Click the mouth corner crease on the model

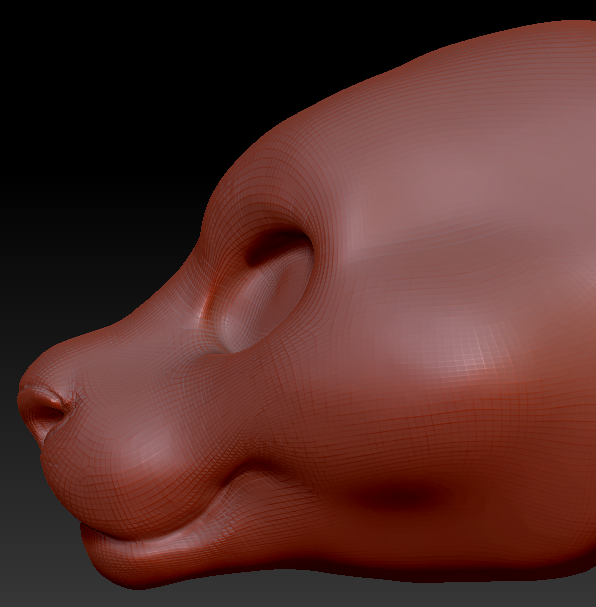[x=253, y=468]
